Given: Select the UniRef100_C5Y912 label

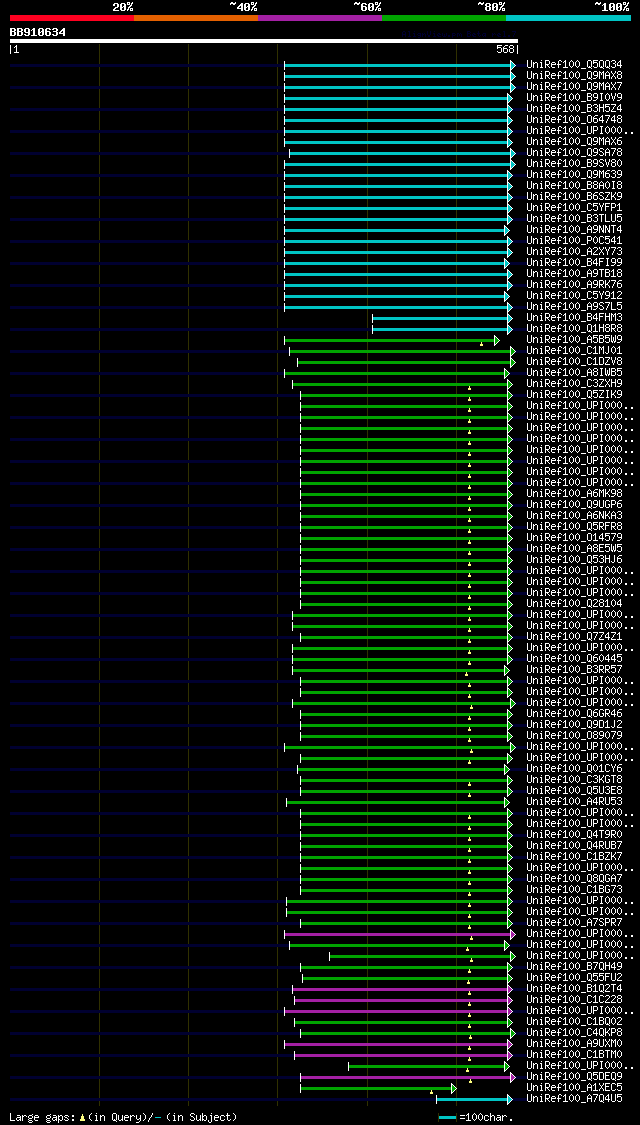Looking at the screenshot, I should click(x=574, y=296).
